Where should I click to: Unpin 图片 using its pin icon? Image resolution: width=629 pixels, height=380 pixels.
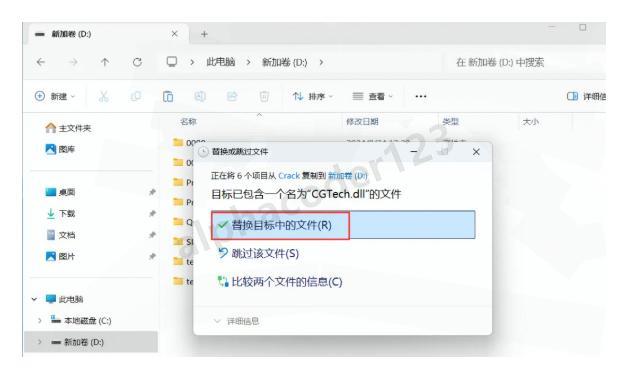(x=152, y=256)
